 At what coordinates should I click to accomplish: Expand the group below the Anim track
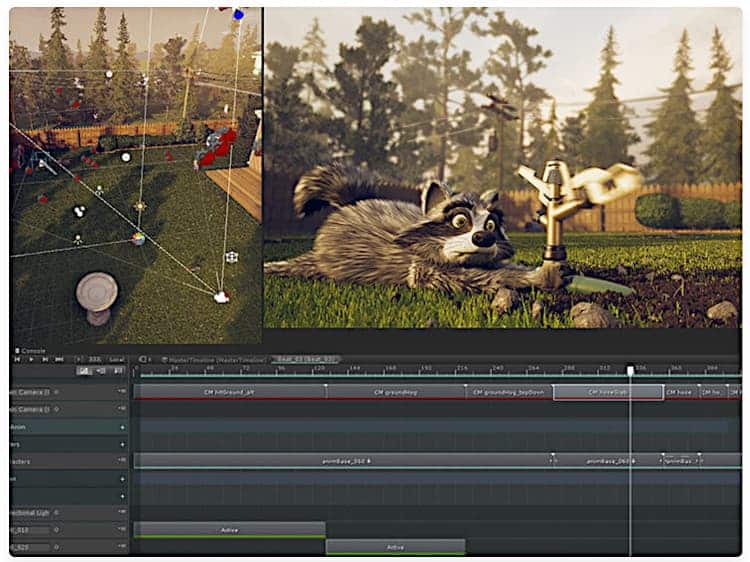123,444
